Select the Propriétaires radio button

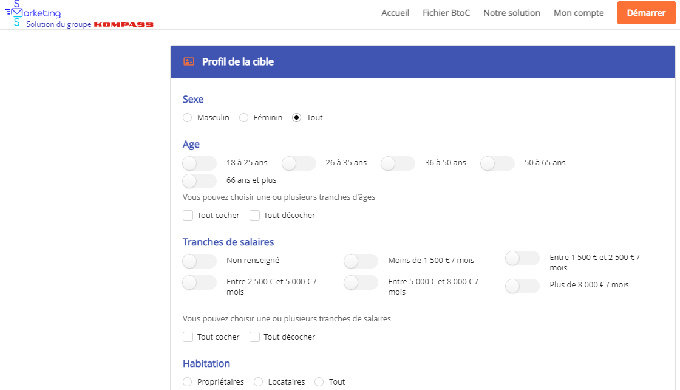tap(187, 382)
